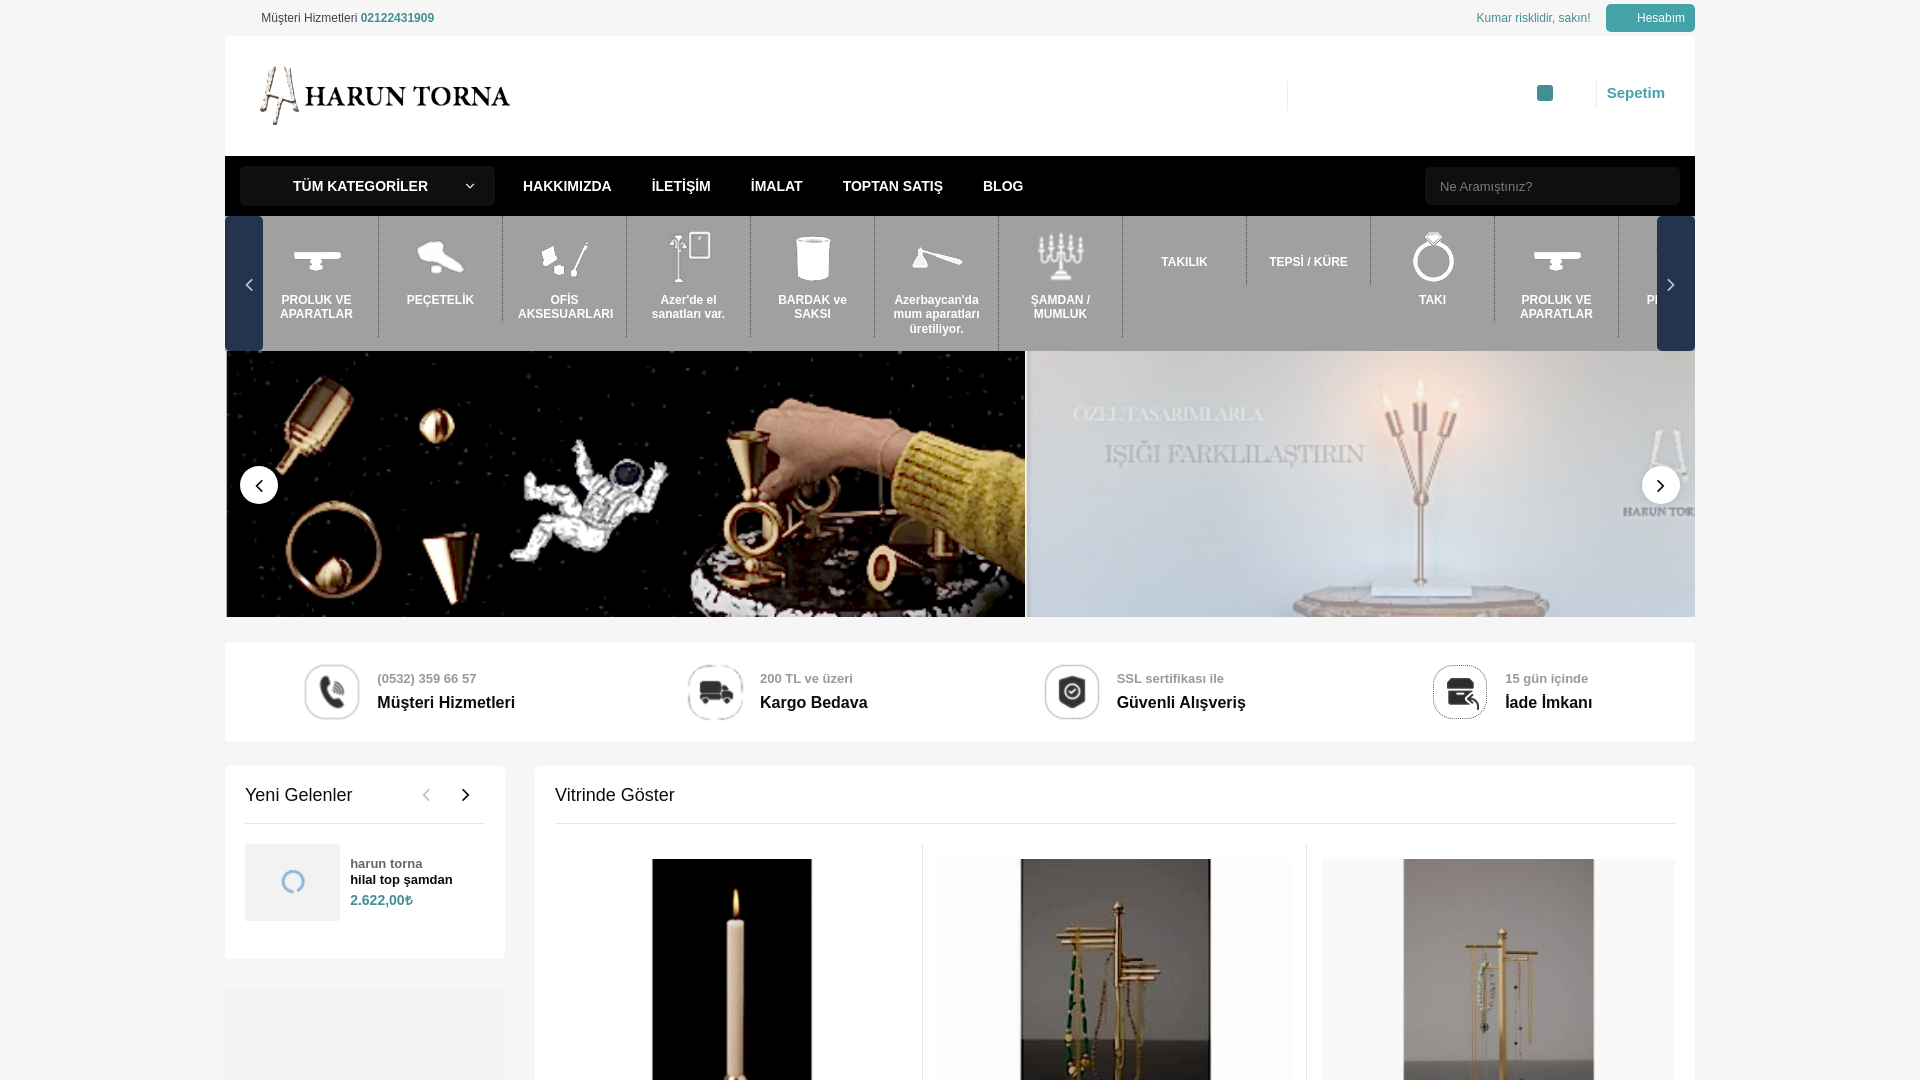This screenshot has width=1920, height=1080.
Task: Open the OFİS AKSESUARLARI category icon
Action: [564, 258]
